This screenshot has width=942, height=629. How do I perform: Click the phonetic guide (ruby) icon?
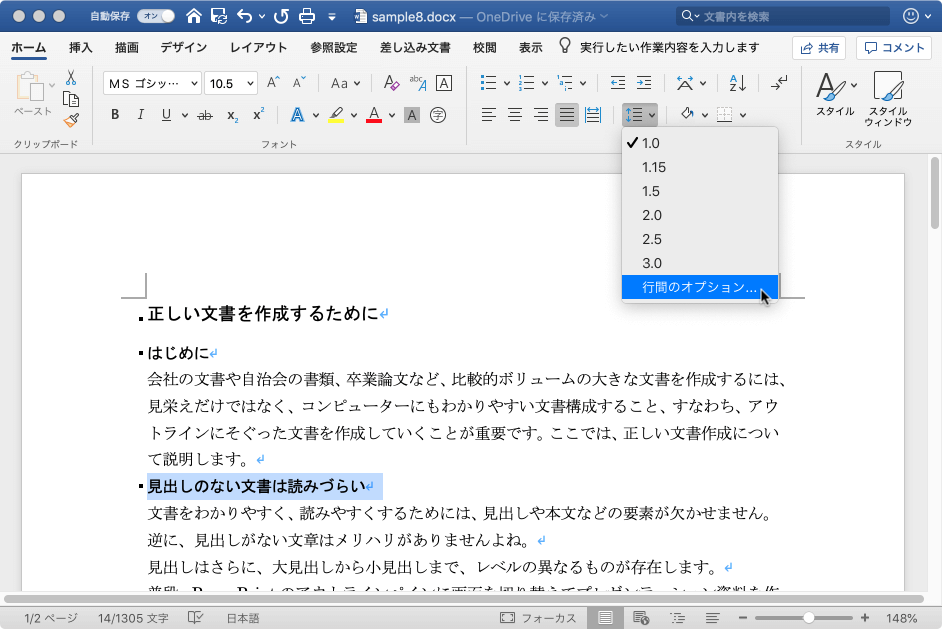418,83
